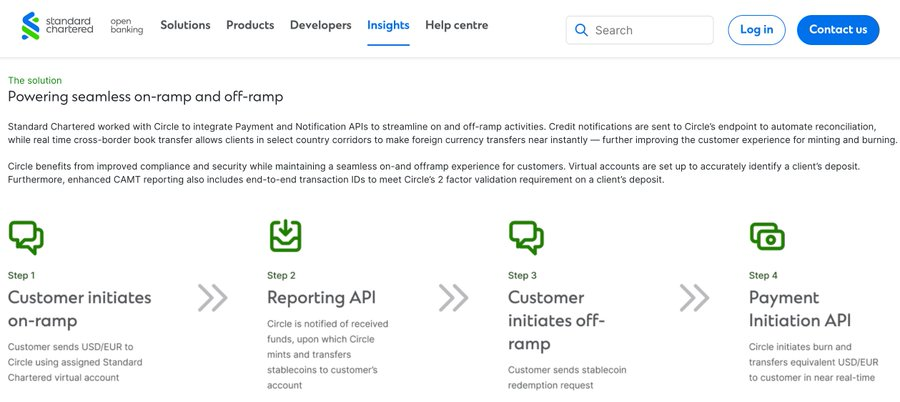
Task: Open the Solutions menu
Action: pyautogui.click(x=185, y=26)
